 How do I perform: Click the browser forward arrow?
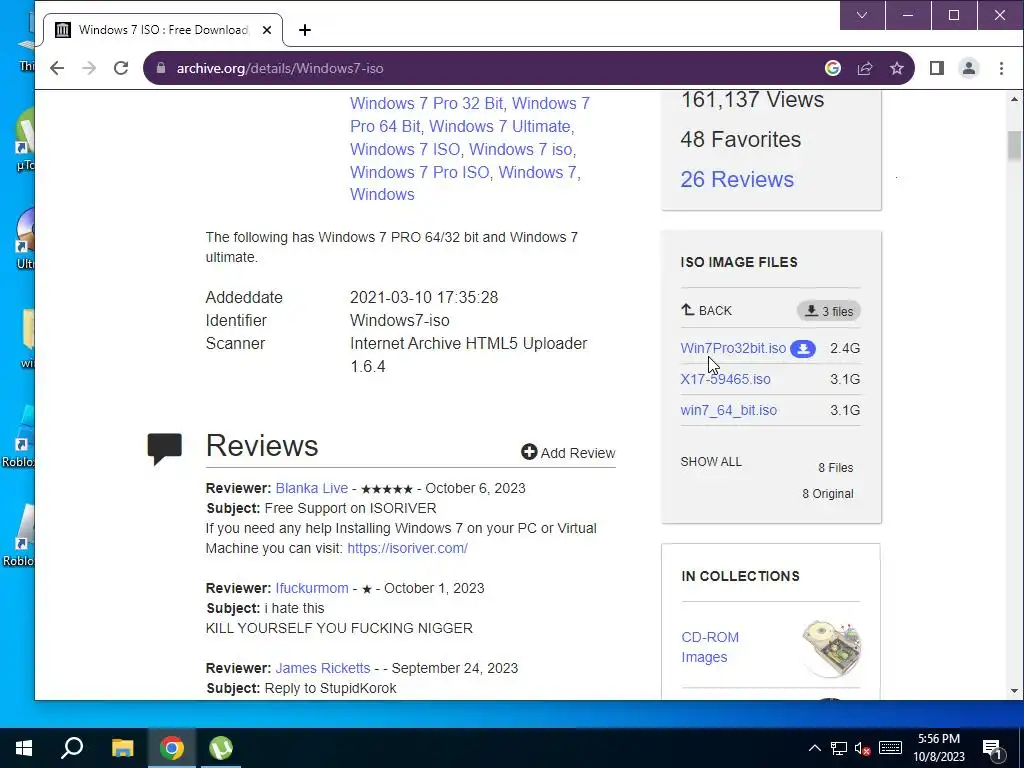pos(89,68)
